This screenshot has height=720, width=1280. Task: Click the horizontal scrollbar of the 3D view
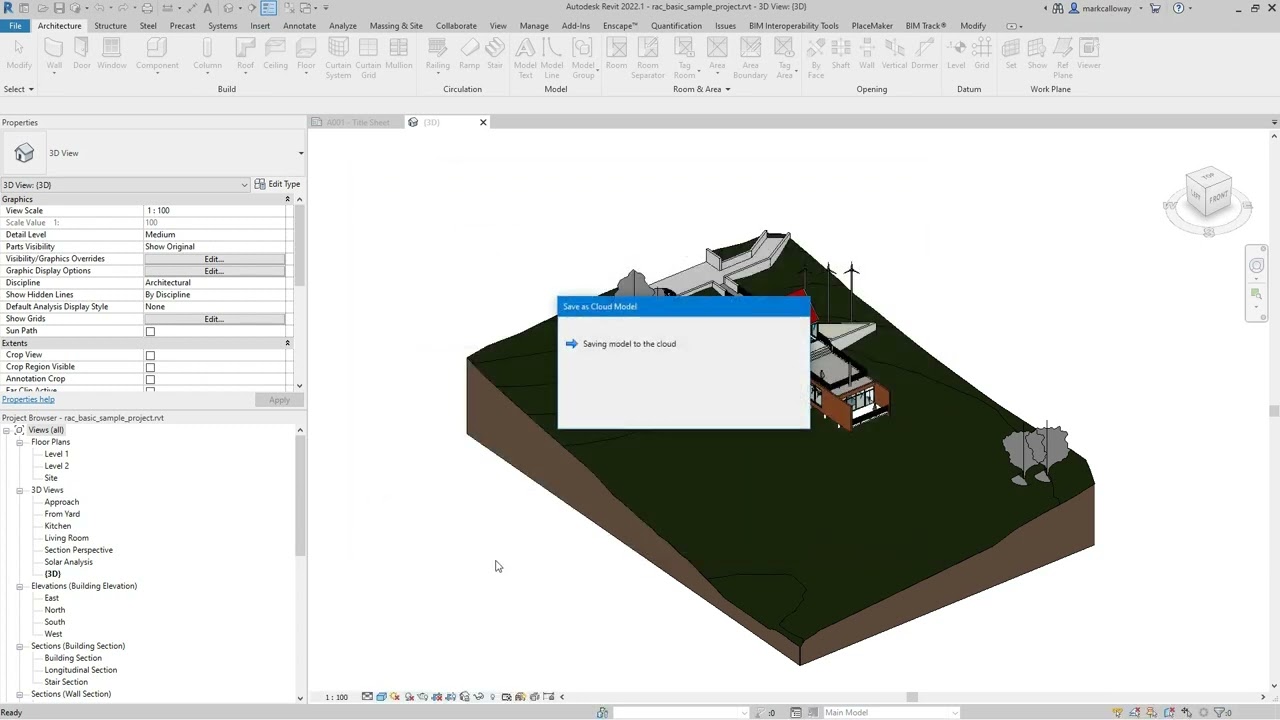click(912, 697)
